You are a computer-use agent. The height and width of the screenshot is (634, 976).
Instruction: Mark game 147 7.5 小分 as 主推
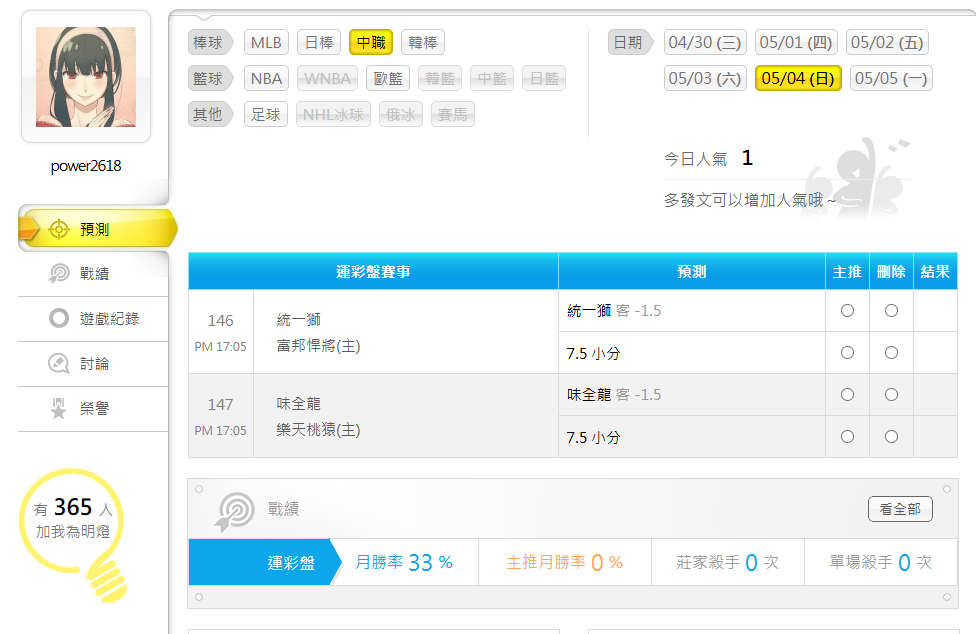pyautogui.click(x=847, y=437)
